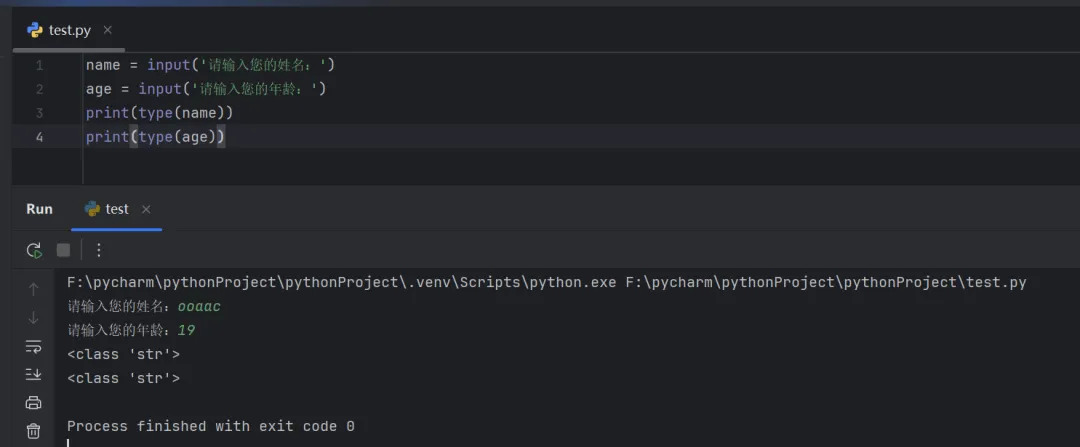The height and width of the screenshot is (447, 1080).
Task: Toggle scroll to end of output
Action: click(x=34, y=374)
